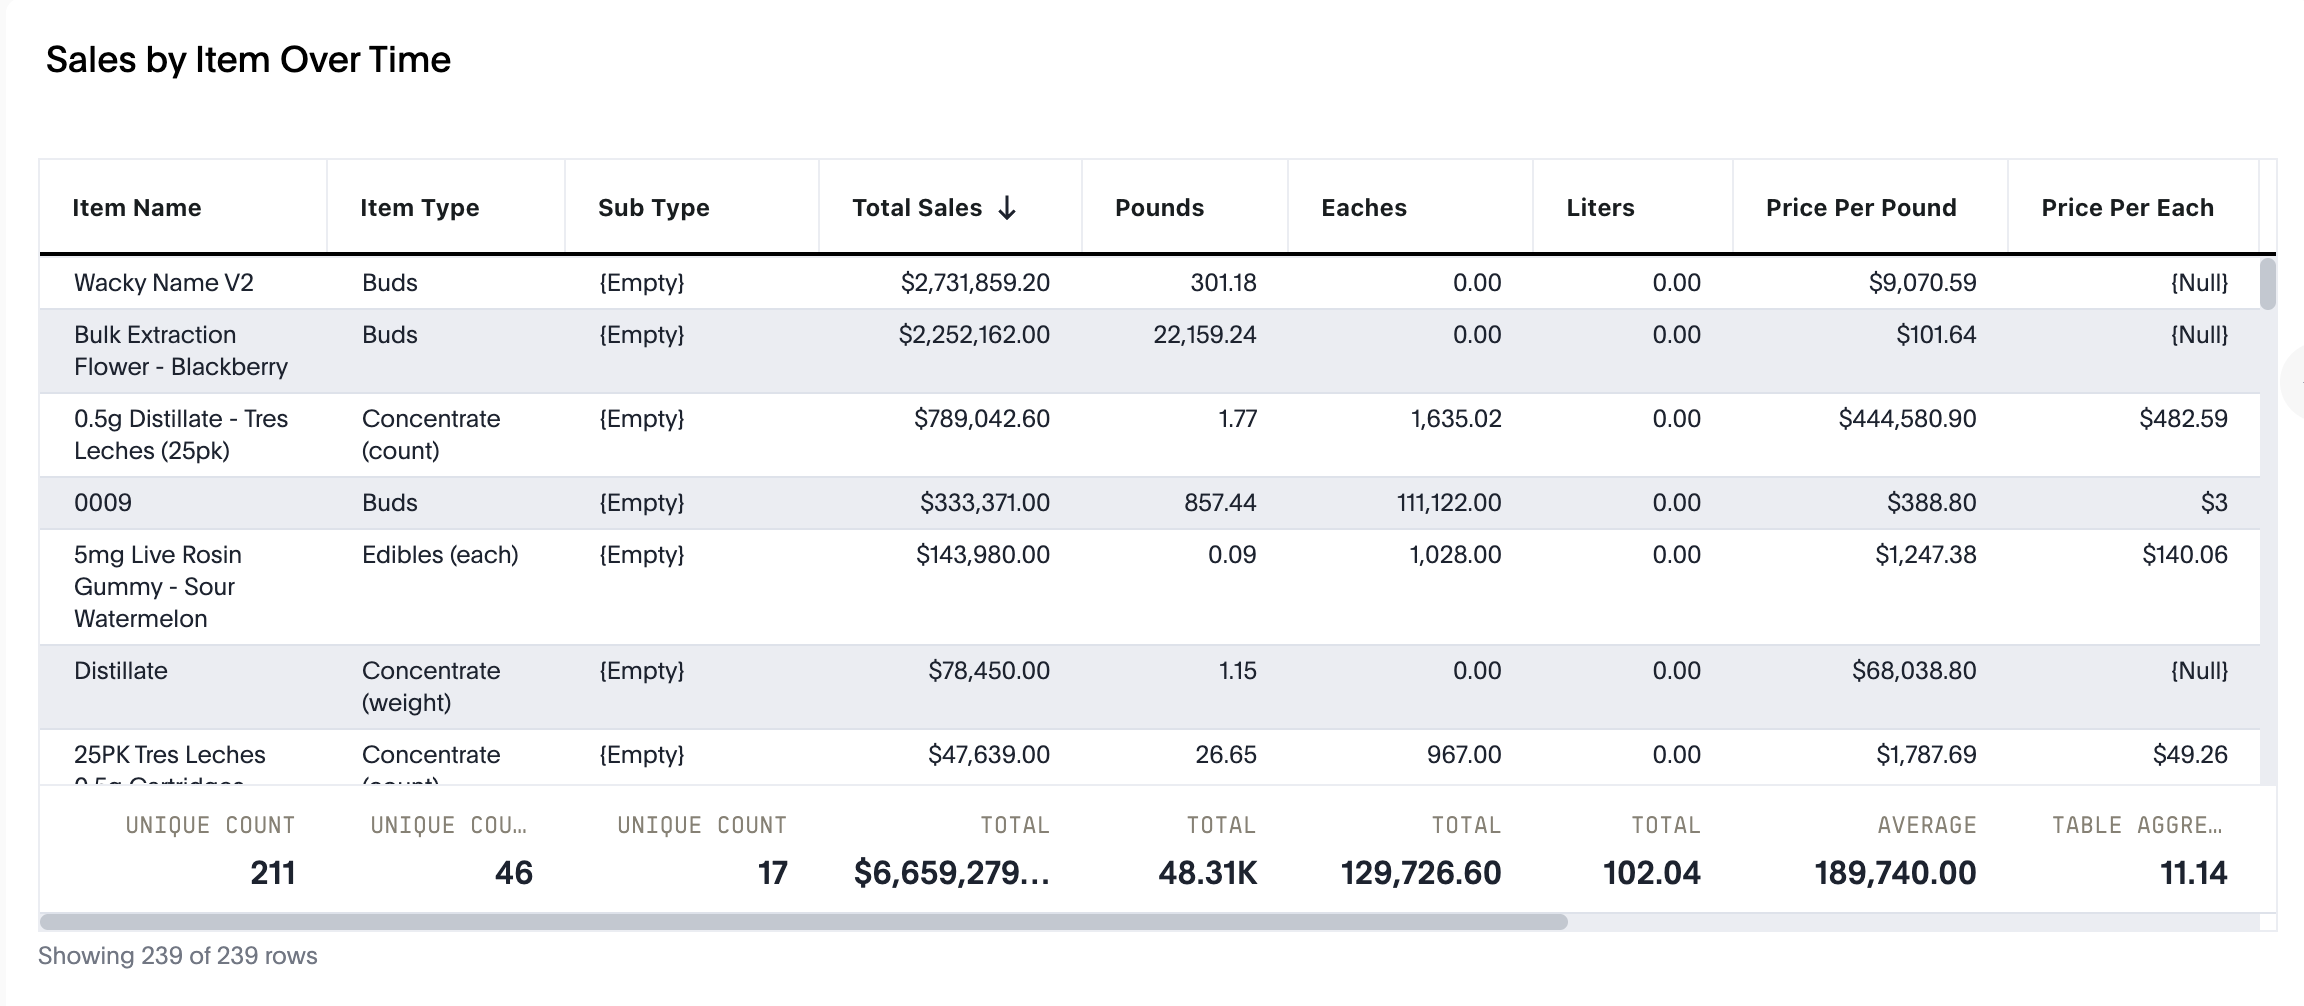Select the Price Per Pound header

tap(1860, 208)
